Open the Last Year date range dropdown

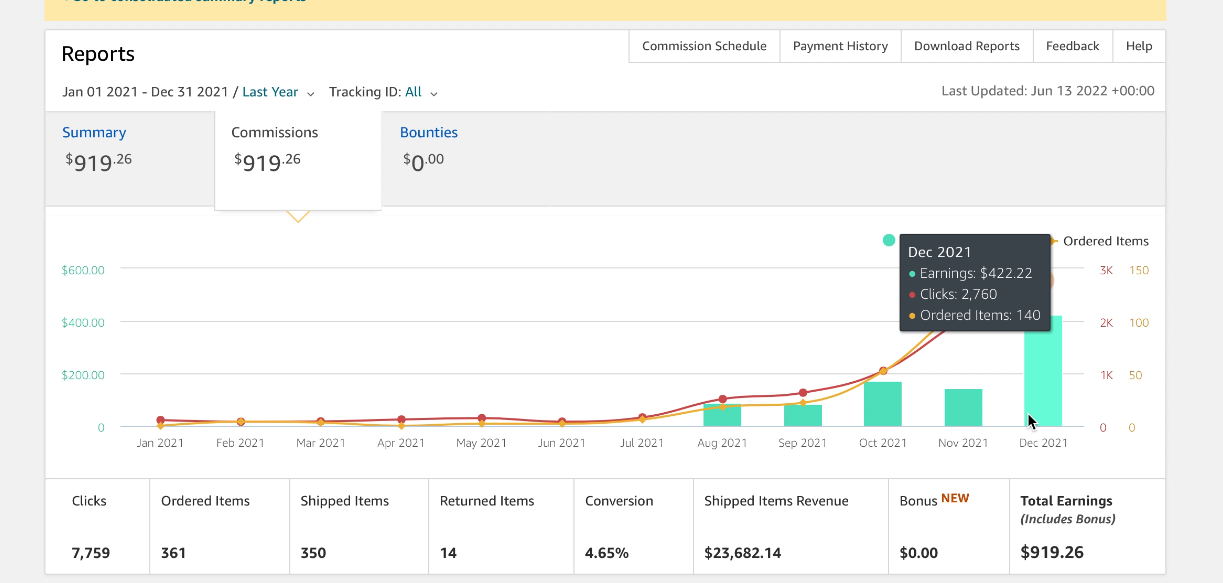point(278,92)
